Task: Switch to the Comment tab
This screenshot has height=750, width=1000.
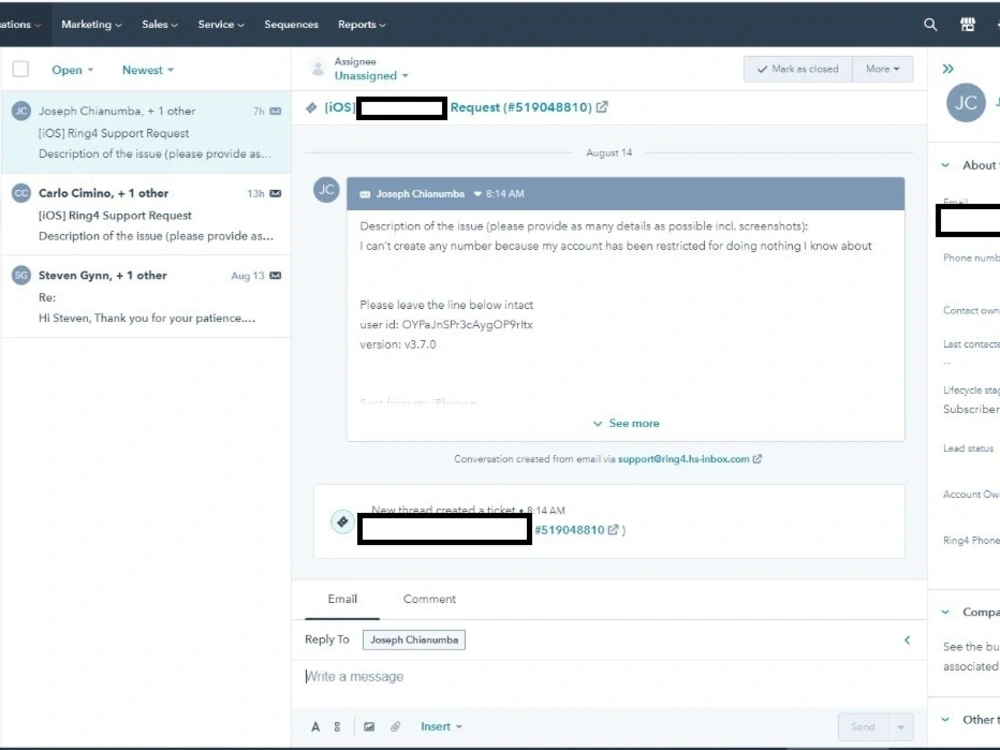Action: (x=429, y=599)
